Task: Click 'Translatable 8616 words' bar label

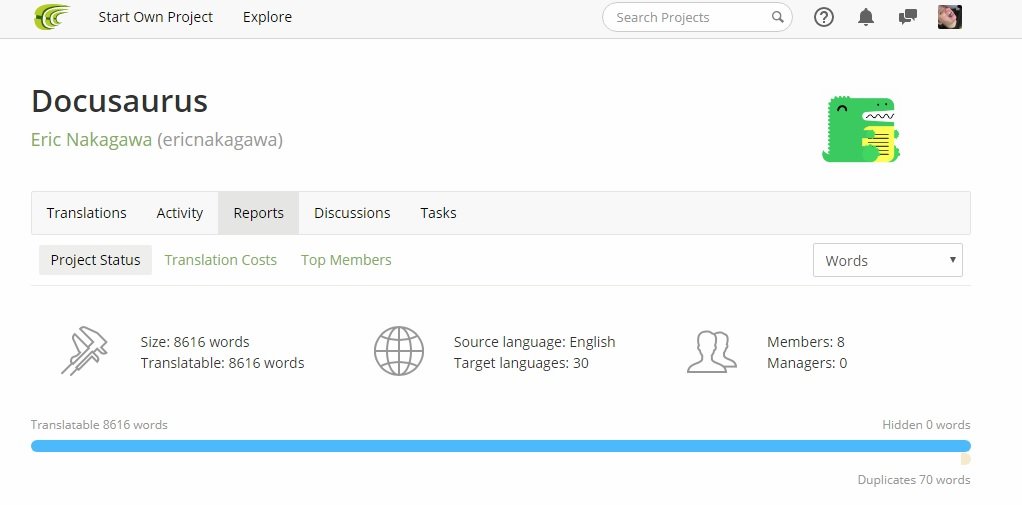Action: [99, 425]
